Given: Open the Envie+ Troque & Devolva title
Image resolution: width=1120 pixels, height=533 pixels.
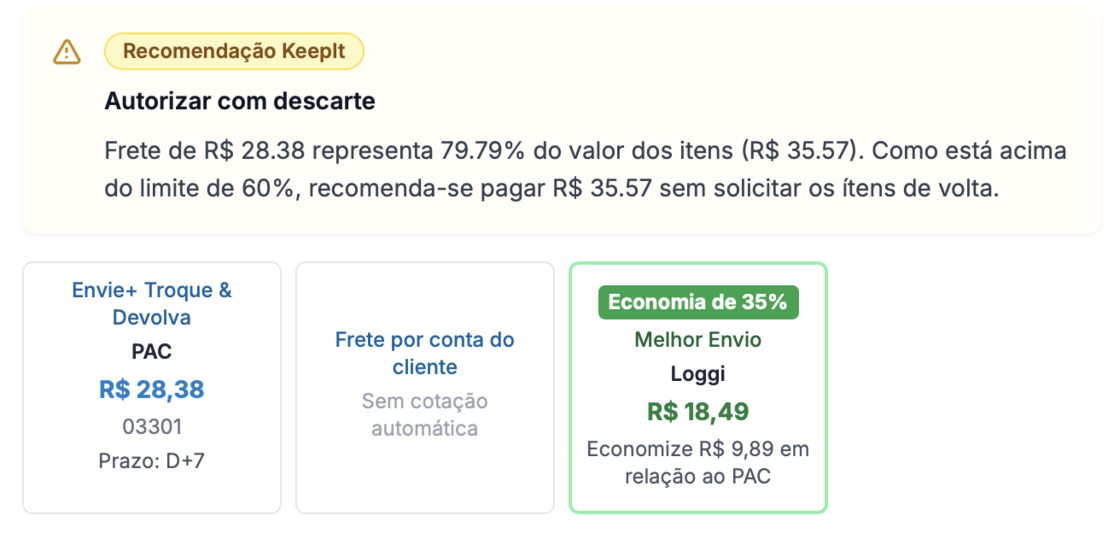Looking at the screenshot, I should [x=152, y=304].
